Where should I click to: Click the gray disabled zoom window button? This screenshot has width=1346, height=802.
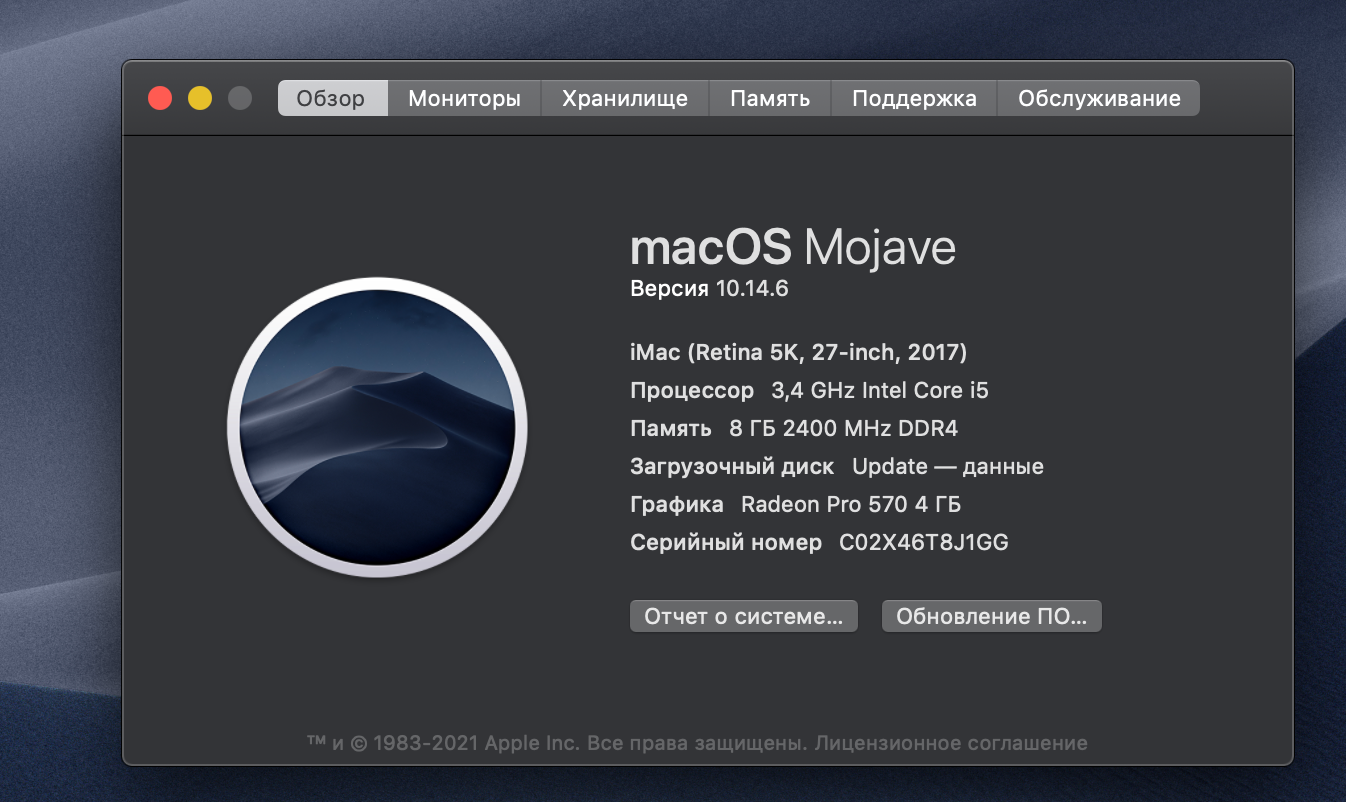tap(240, 98)
